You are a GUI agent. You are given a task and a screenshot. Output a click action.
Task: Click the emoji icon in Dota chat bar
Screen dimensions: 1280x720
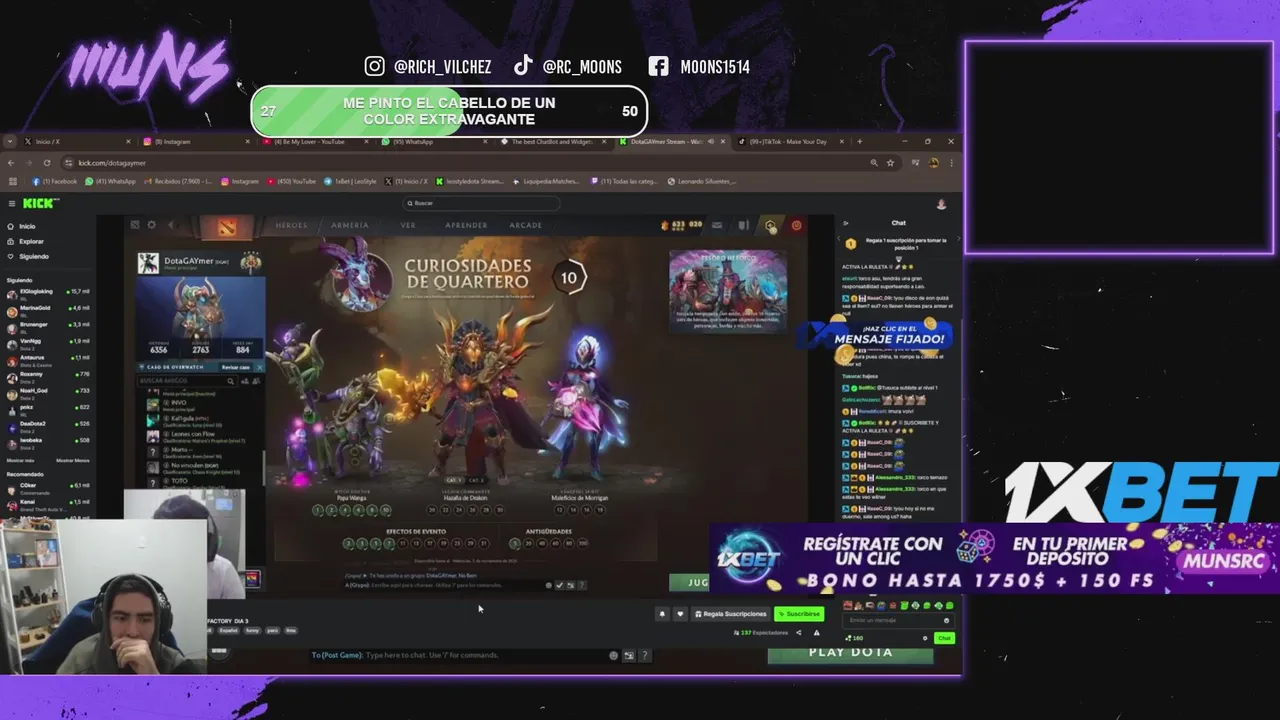[613, 655]
